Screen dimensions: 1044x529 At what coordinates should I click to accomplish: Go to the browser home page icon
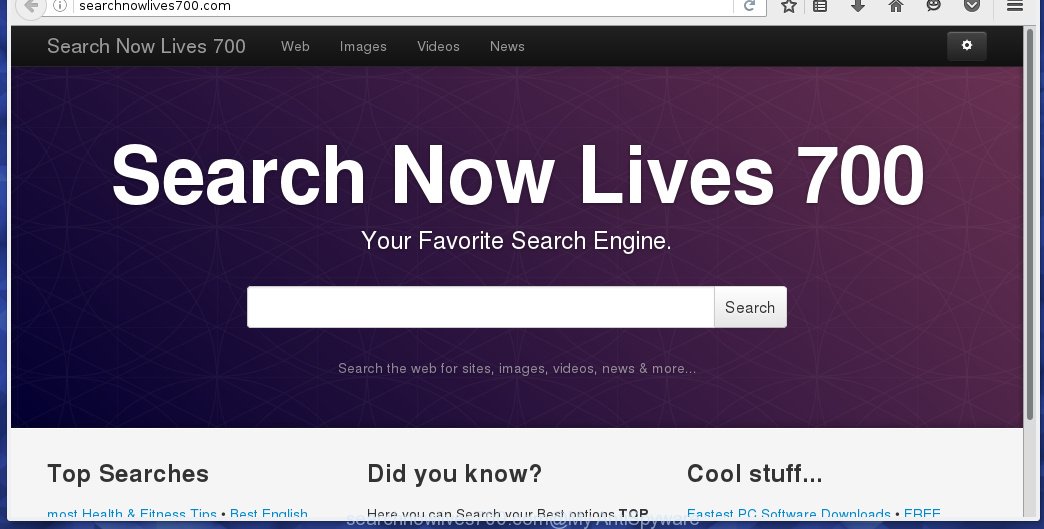pyautogui.click(x=896, y=6)
